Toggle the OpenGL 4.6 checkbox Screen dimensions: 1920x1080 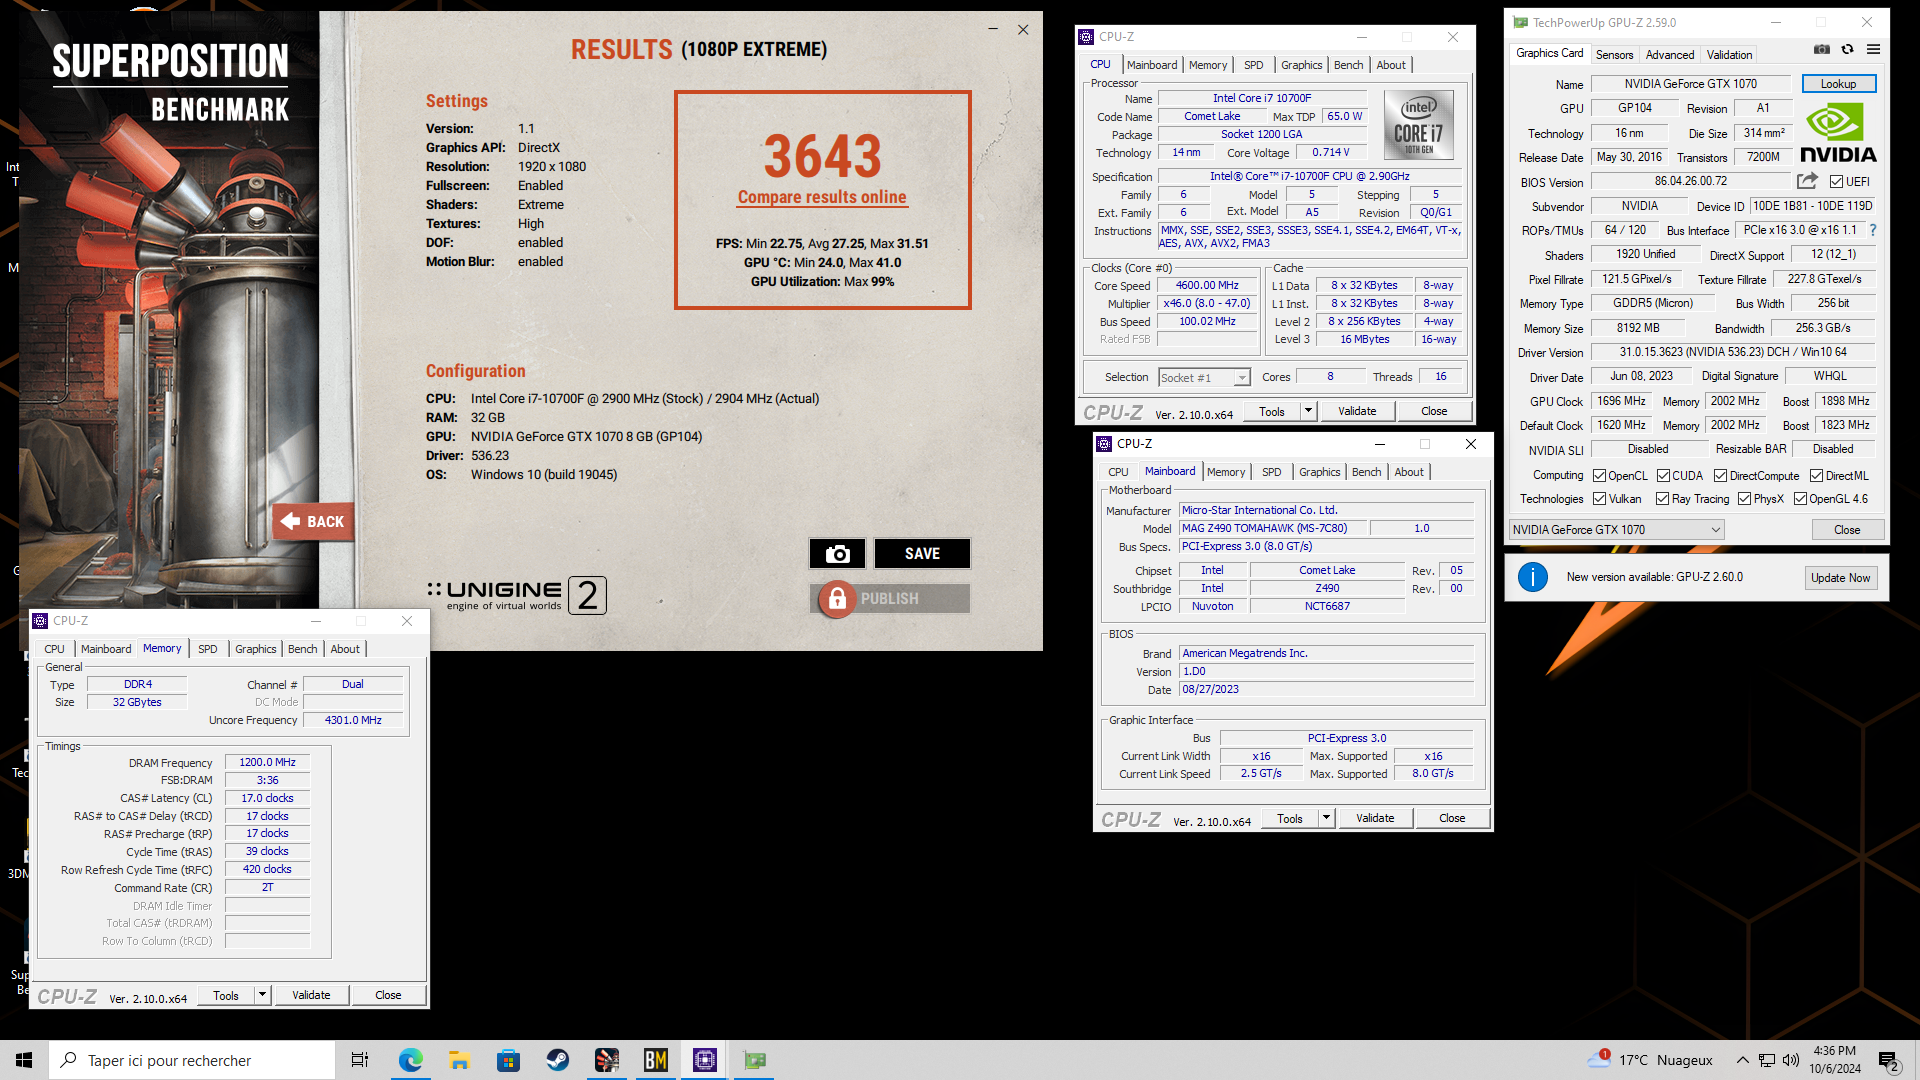coord(1800,499)
